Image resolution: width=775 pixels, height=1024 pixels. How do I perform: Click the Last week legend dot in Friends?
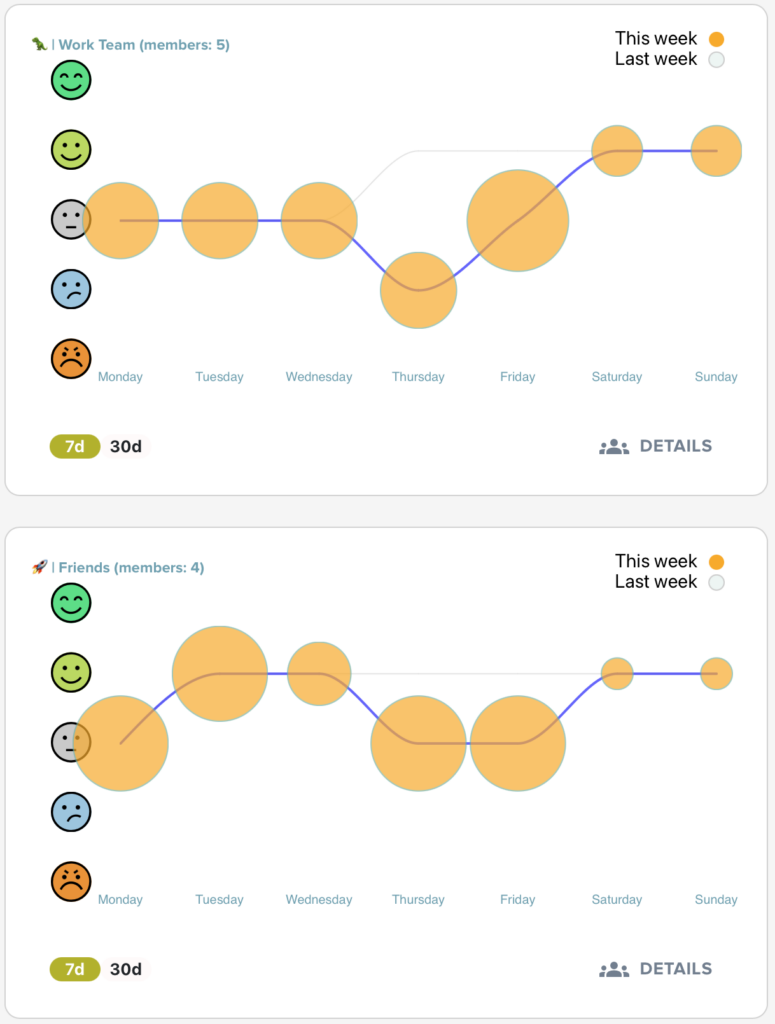pyautogui.click(x=716, y=583)
